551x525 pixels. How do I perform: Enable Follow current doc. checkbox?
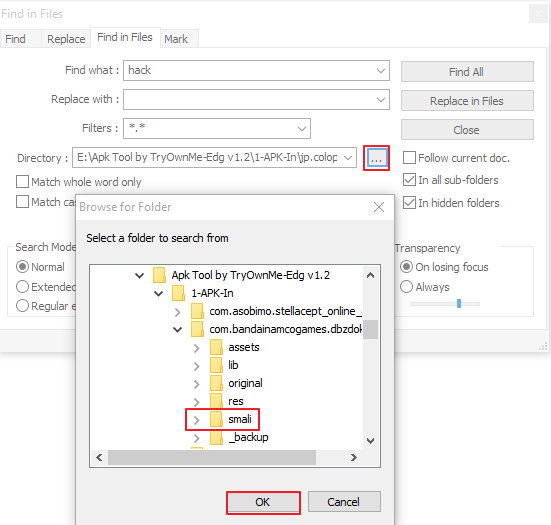409,158
